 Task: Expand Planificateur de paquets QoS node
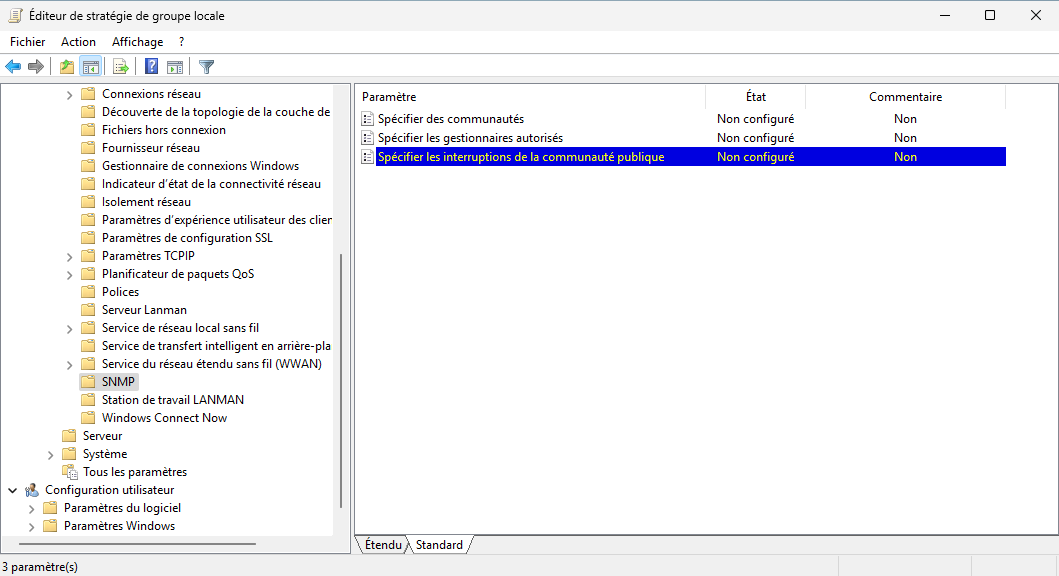tap(70, 274)
